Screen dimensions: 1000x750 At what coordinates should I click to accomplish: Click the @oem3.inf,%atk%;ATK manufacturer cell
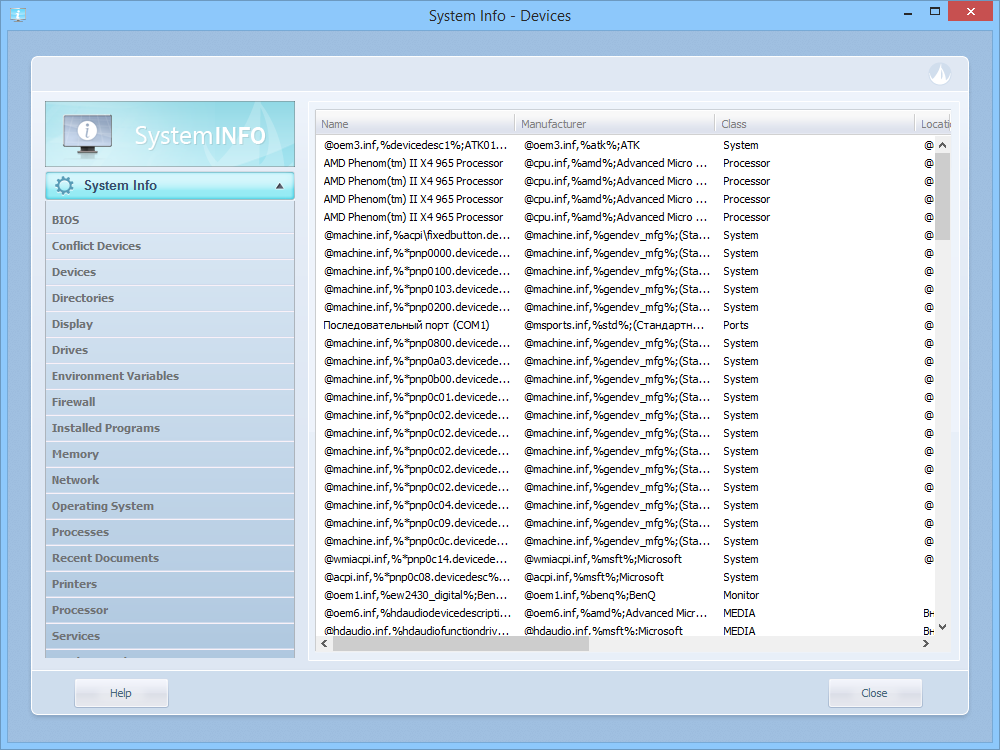tap(582, 145)
